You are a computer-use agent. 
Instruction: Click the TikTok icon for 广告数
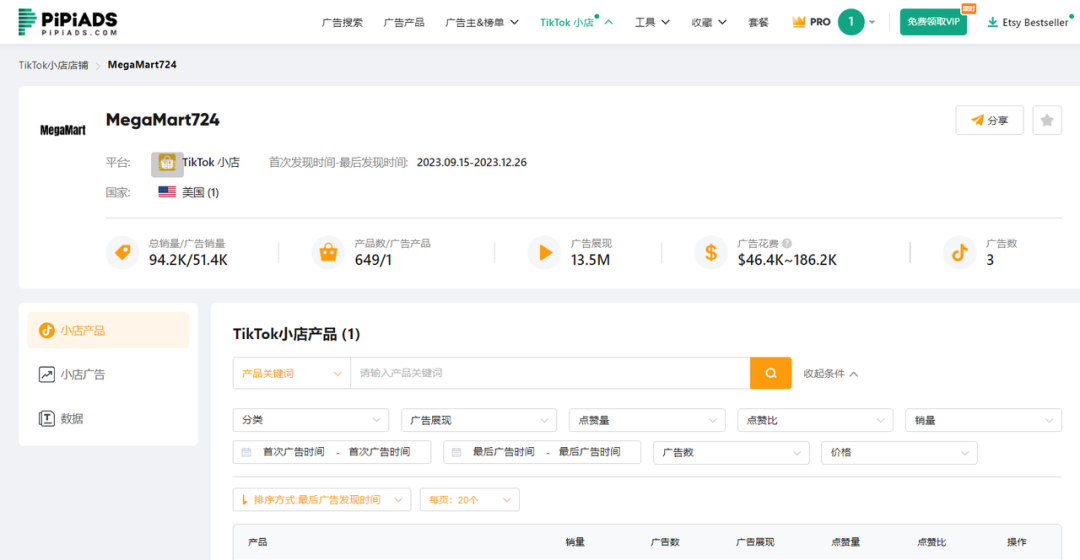coord(959,253)
